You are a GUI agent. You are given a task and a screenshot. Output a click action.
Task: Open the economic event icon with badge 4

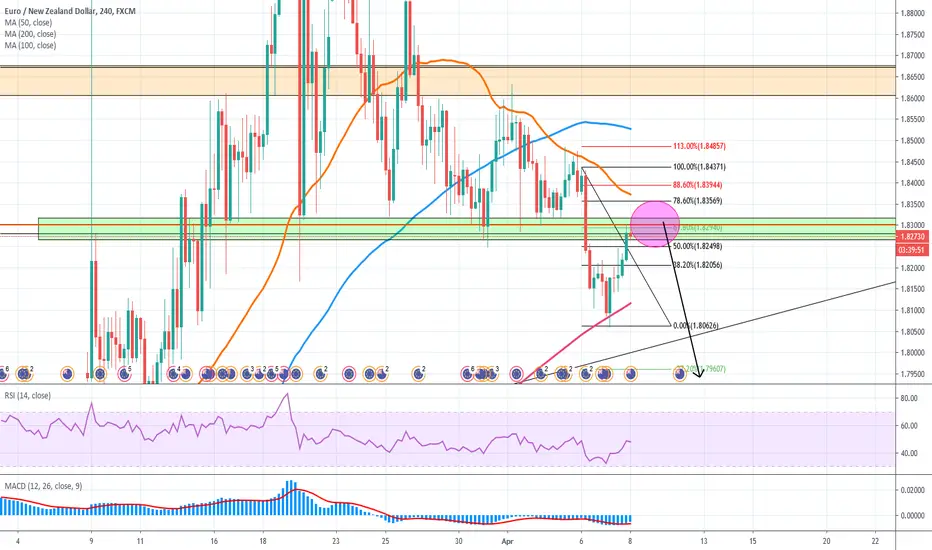(174, 373)
